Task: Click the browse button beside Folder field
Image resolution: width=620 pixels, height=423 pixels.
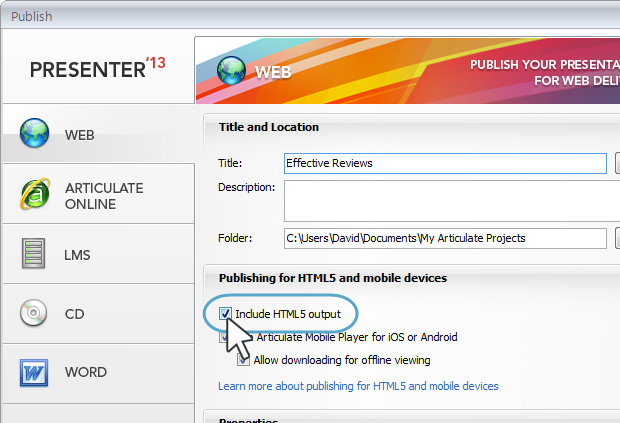Action: tap(617, 238)
